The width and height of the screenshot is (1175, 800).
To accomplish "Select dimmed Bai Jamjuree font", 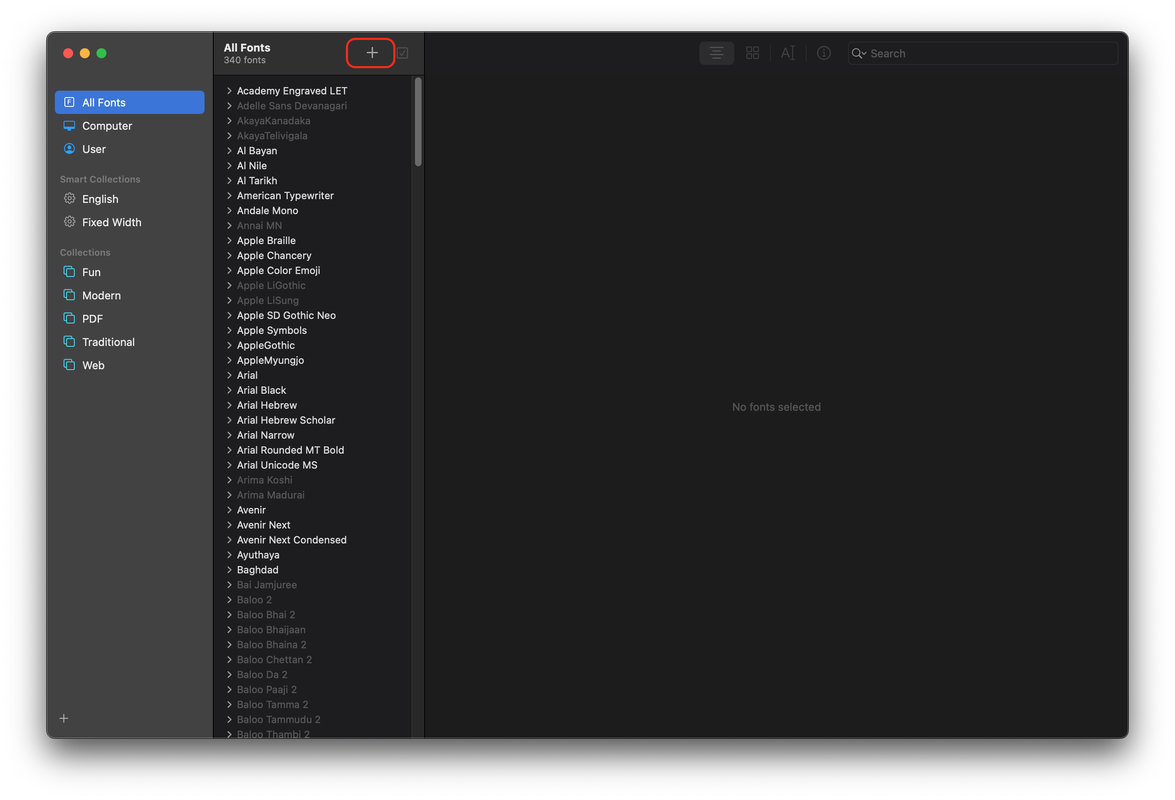I will coord(267,585).
